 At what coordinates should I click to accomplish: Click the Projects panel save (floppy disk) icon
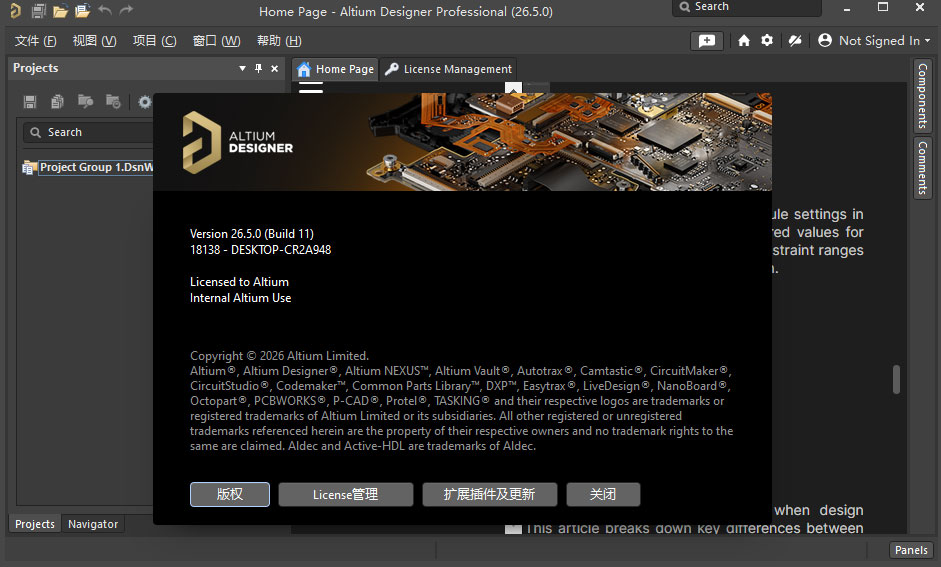click(30, 101)
